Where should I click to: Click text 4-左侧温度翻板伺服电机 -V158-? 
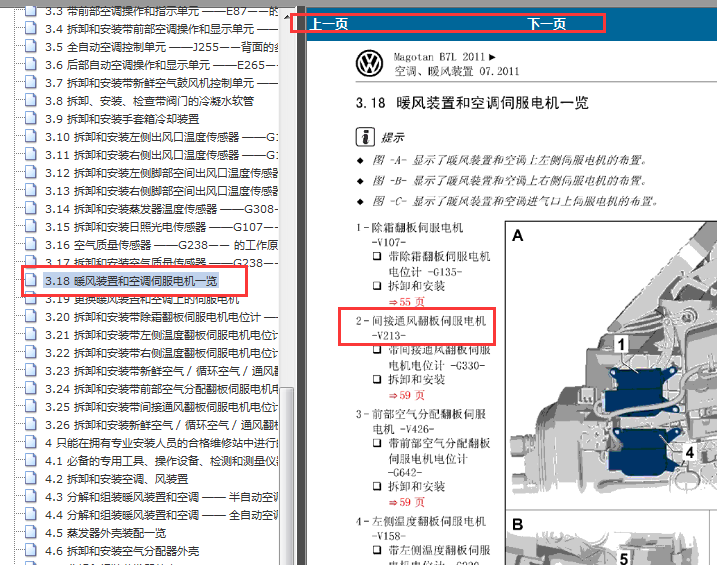[x=421, y=528]
